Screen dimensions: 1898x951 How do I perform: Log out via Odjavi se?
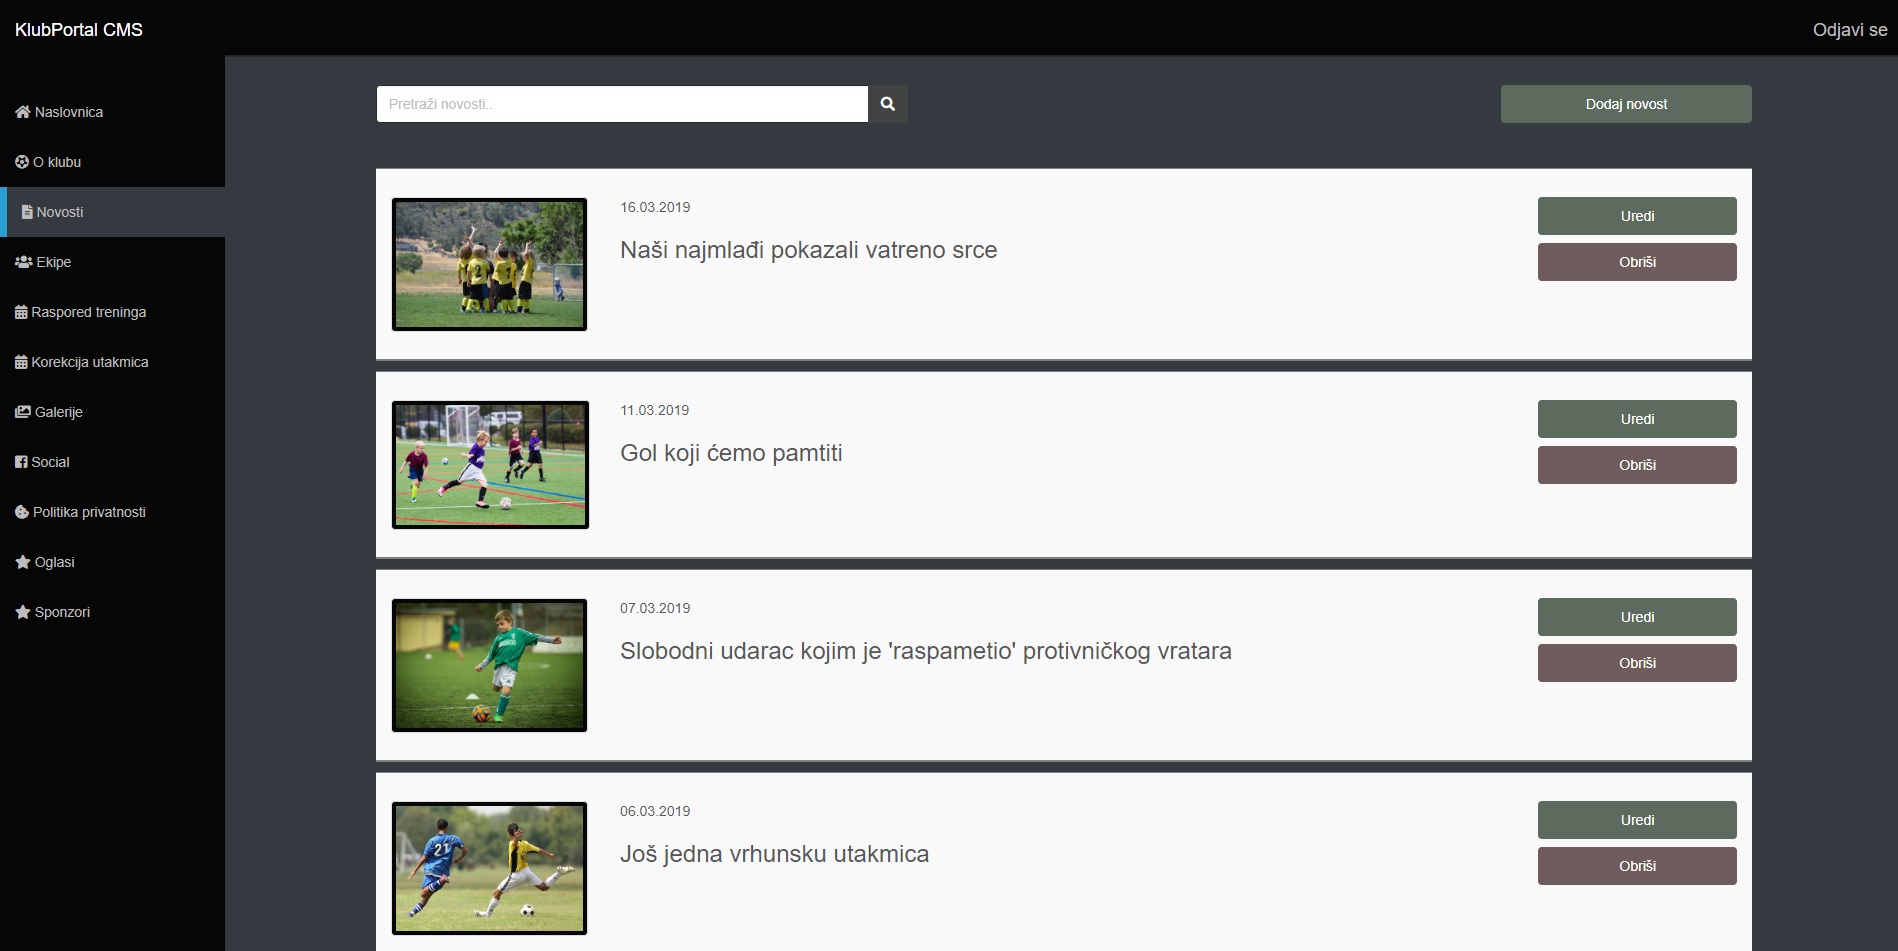[1850, 30]
